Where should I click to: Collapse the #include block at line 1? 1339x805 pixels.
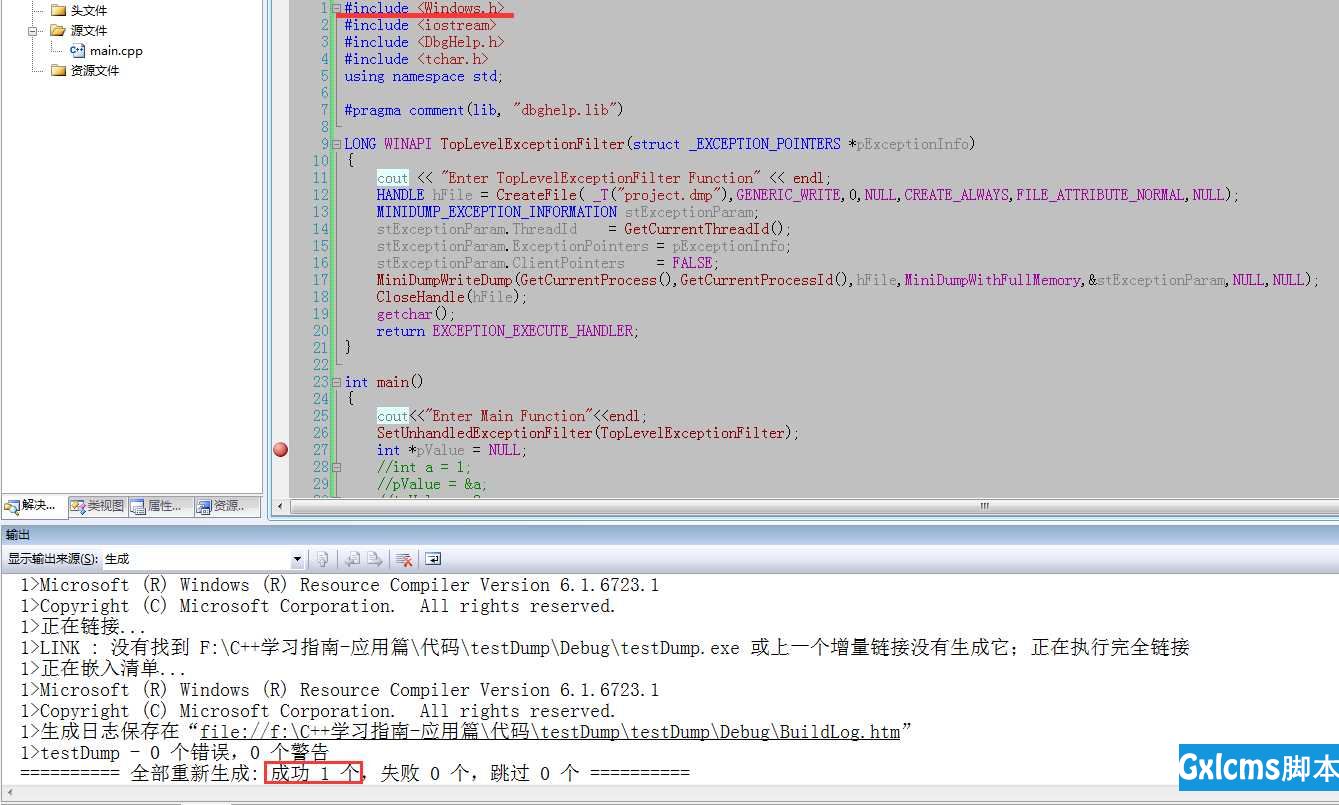(x=337, y=8)
